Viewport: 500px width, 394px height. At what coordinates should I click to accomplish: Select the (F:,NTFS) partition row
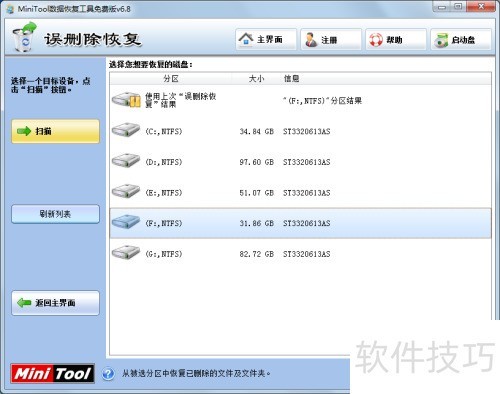click(300, 223)
